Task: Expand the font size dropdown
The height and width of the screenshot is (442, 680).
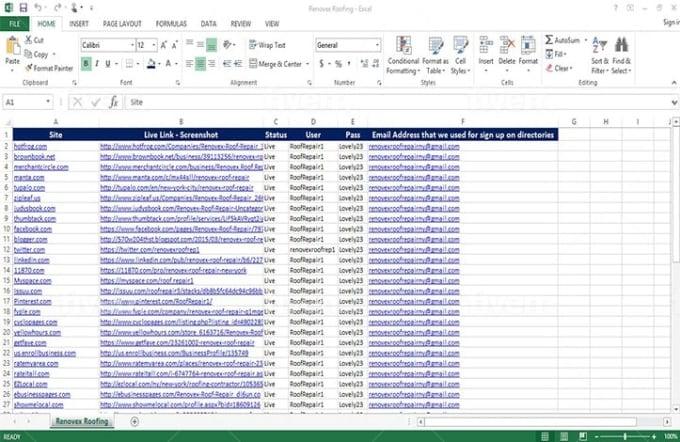Action: [154, 45]
